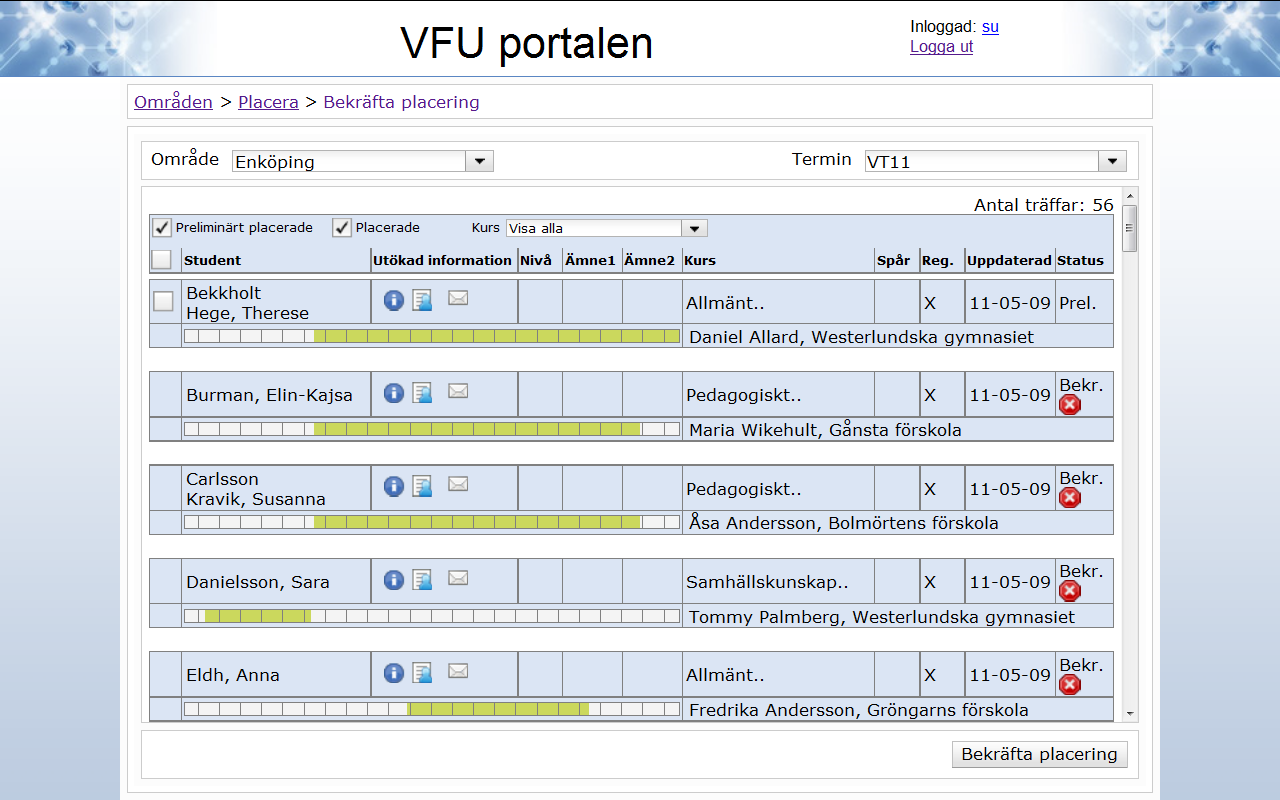
Task: Open the Område dropdown showing Enköping
Action: click(x=363, y=161)
